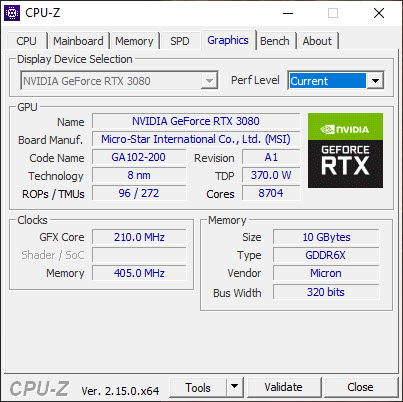Image resolution: width=403 pixels, height=402 pixels.
Task: Expand the display device selection combo box
Action: (x=119, y=81)
